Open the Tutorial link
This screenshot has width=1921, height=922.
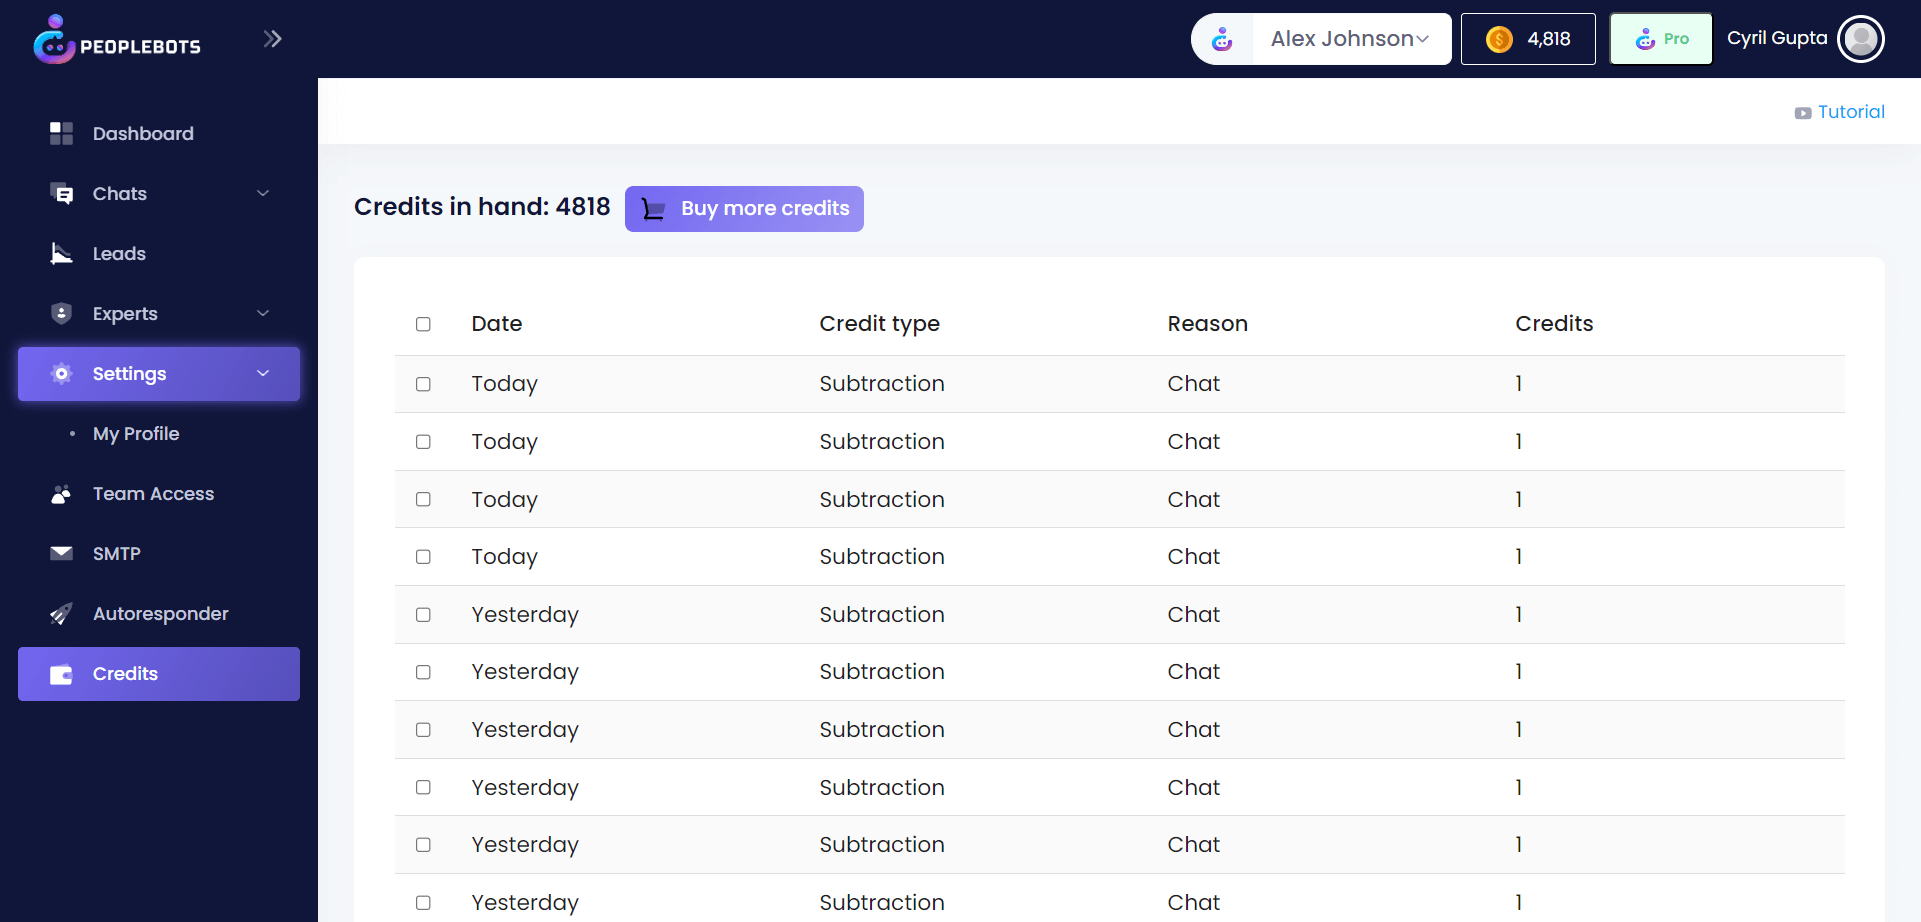[x=1849, y=112]
